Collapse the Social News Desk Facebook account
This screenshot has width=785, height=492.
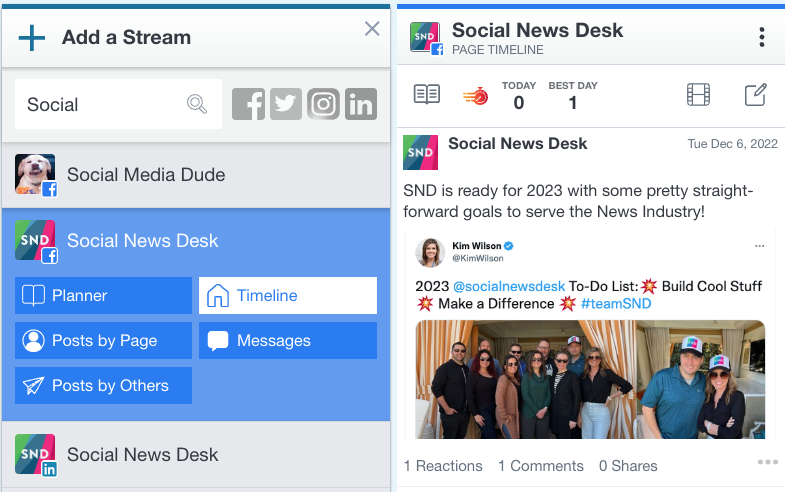click(196, 241)
